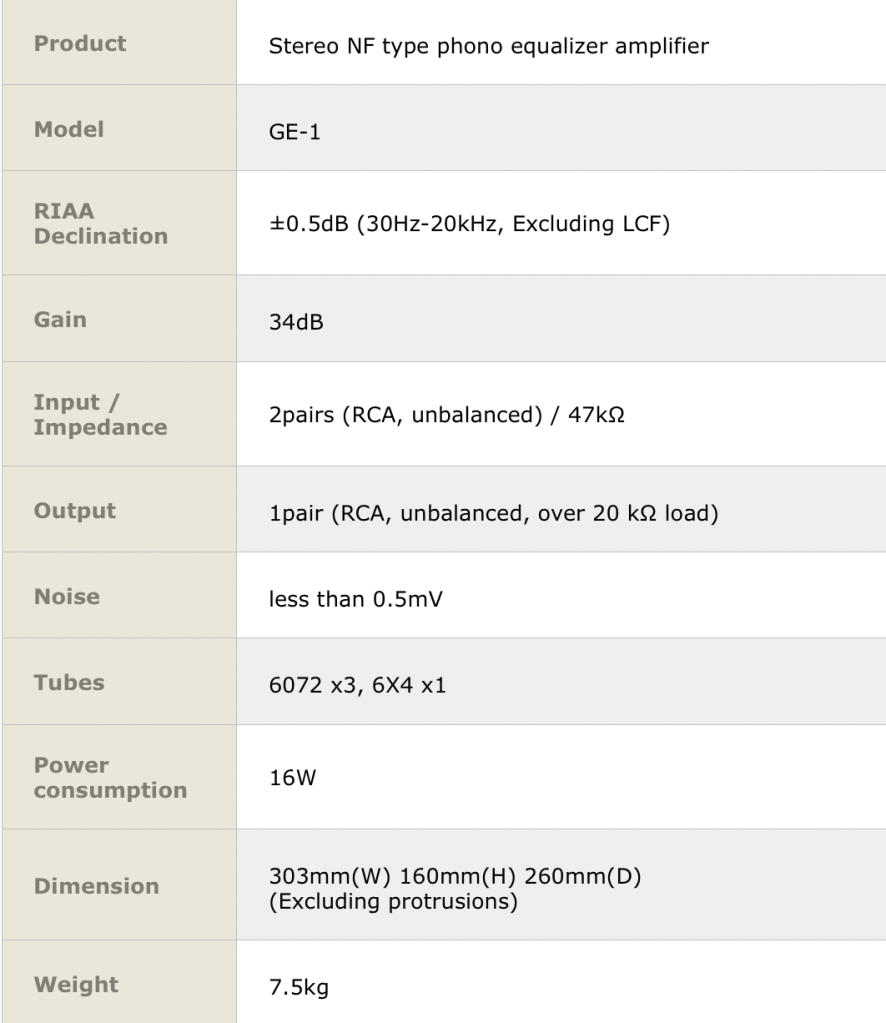Select the 34dB gain value
886x1023 pixels.
click(296, 324)
